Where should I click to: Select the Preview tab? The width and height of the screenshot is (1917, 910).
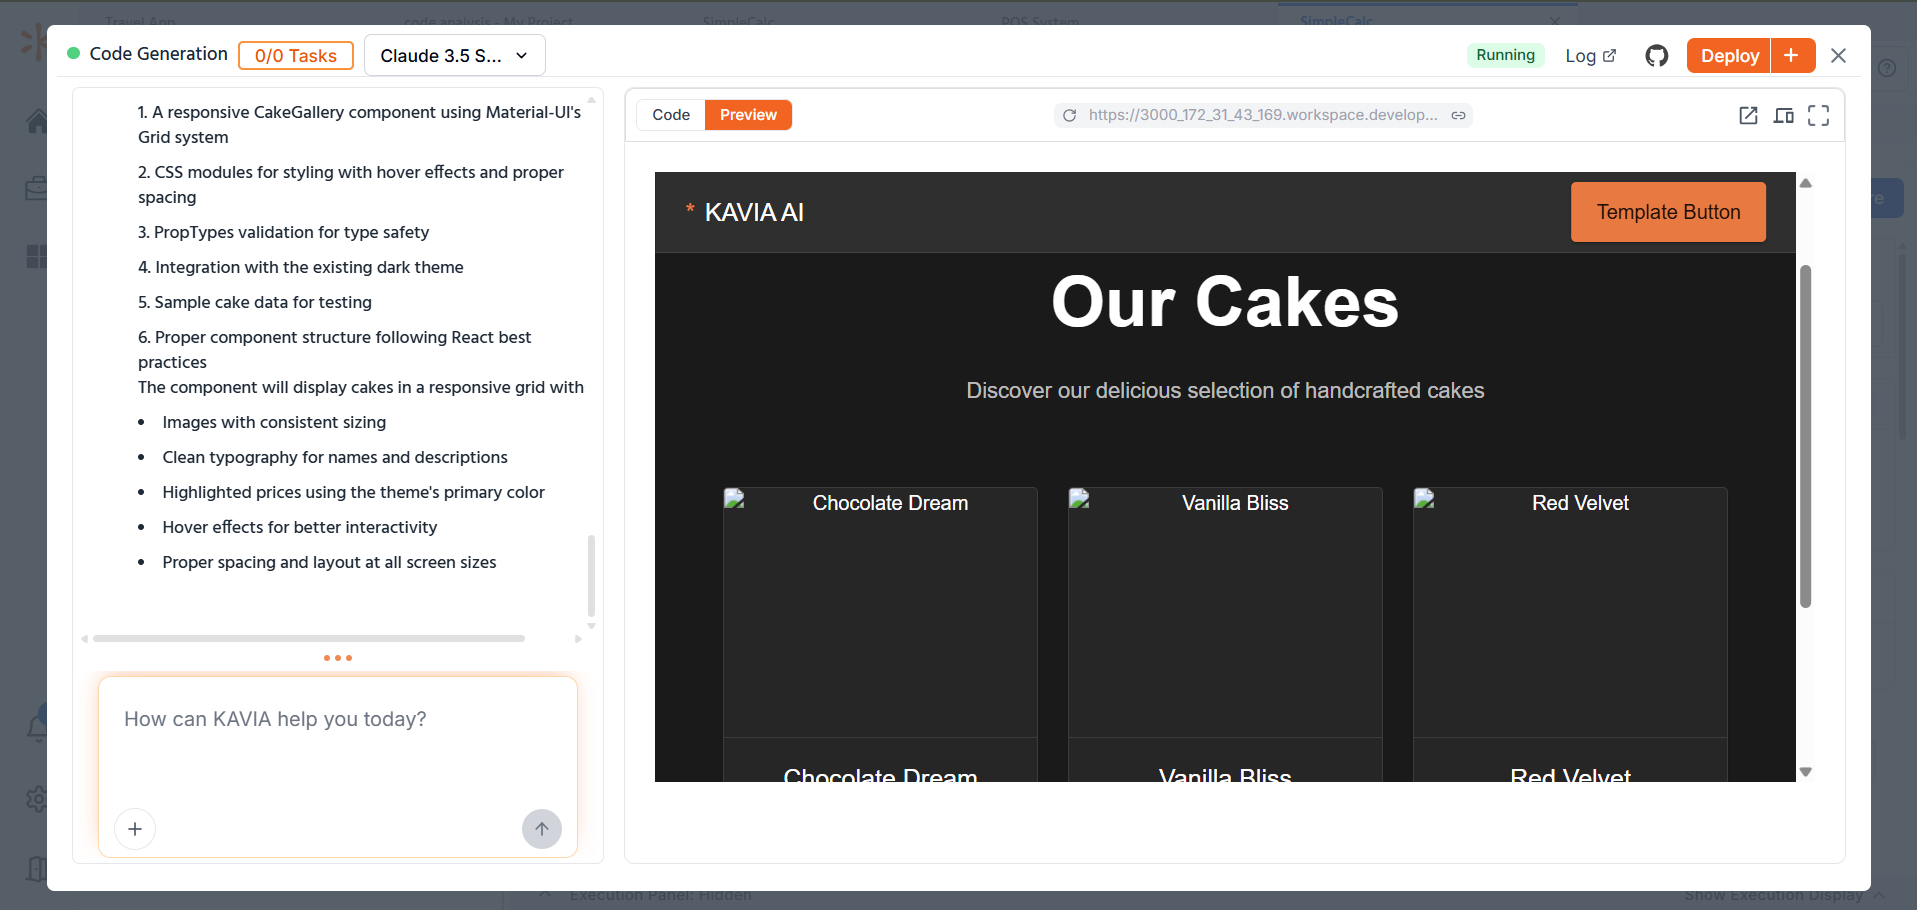(748, 115)
